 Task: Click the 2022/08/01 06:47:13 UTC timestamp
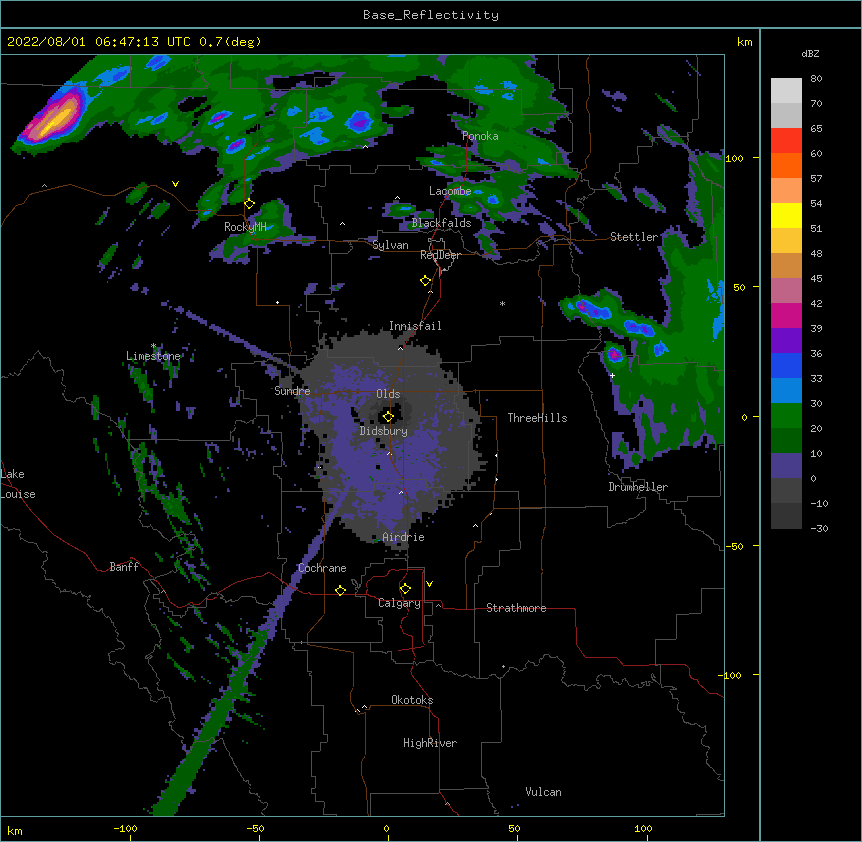click(x=100, y=42)
